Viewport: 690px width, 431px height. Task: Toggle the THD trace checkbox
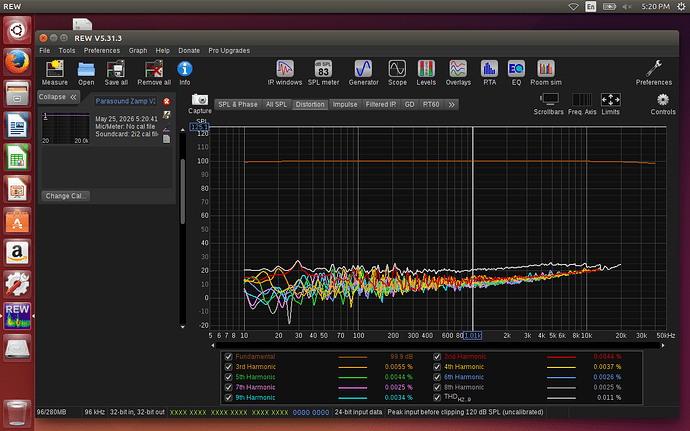click(x=437, y=398)
